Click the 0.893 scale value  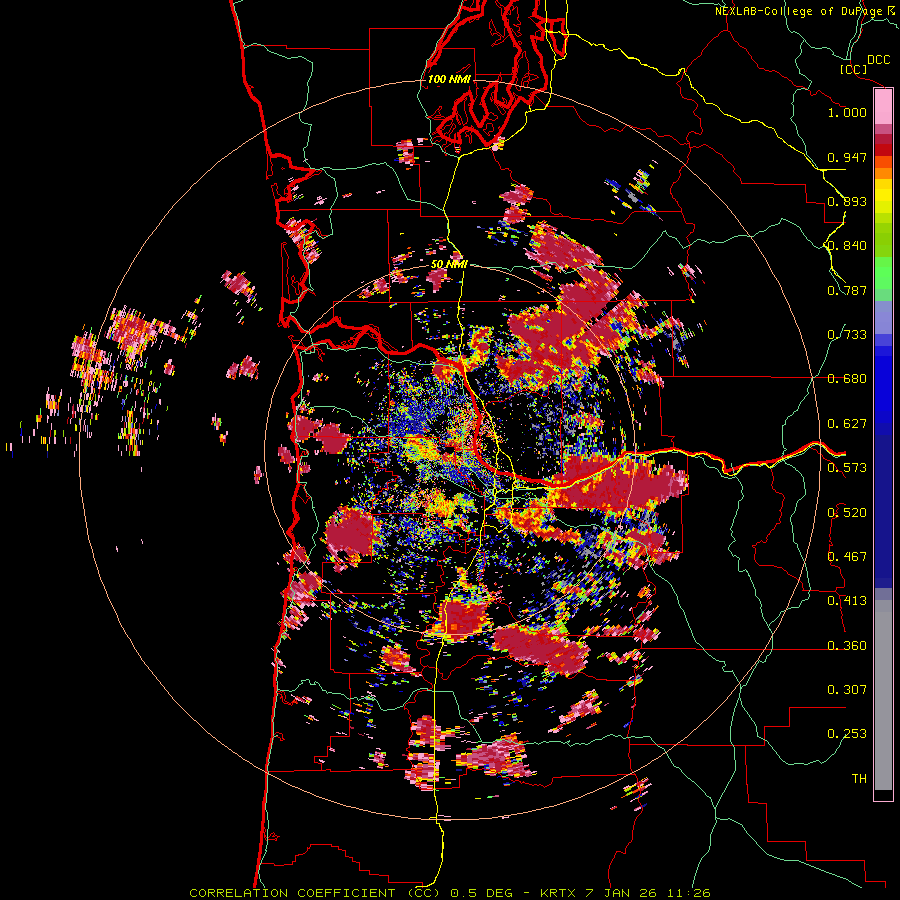coord(847,201)
